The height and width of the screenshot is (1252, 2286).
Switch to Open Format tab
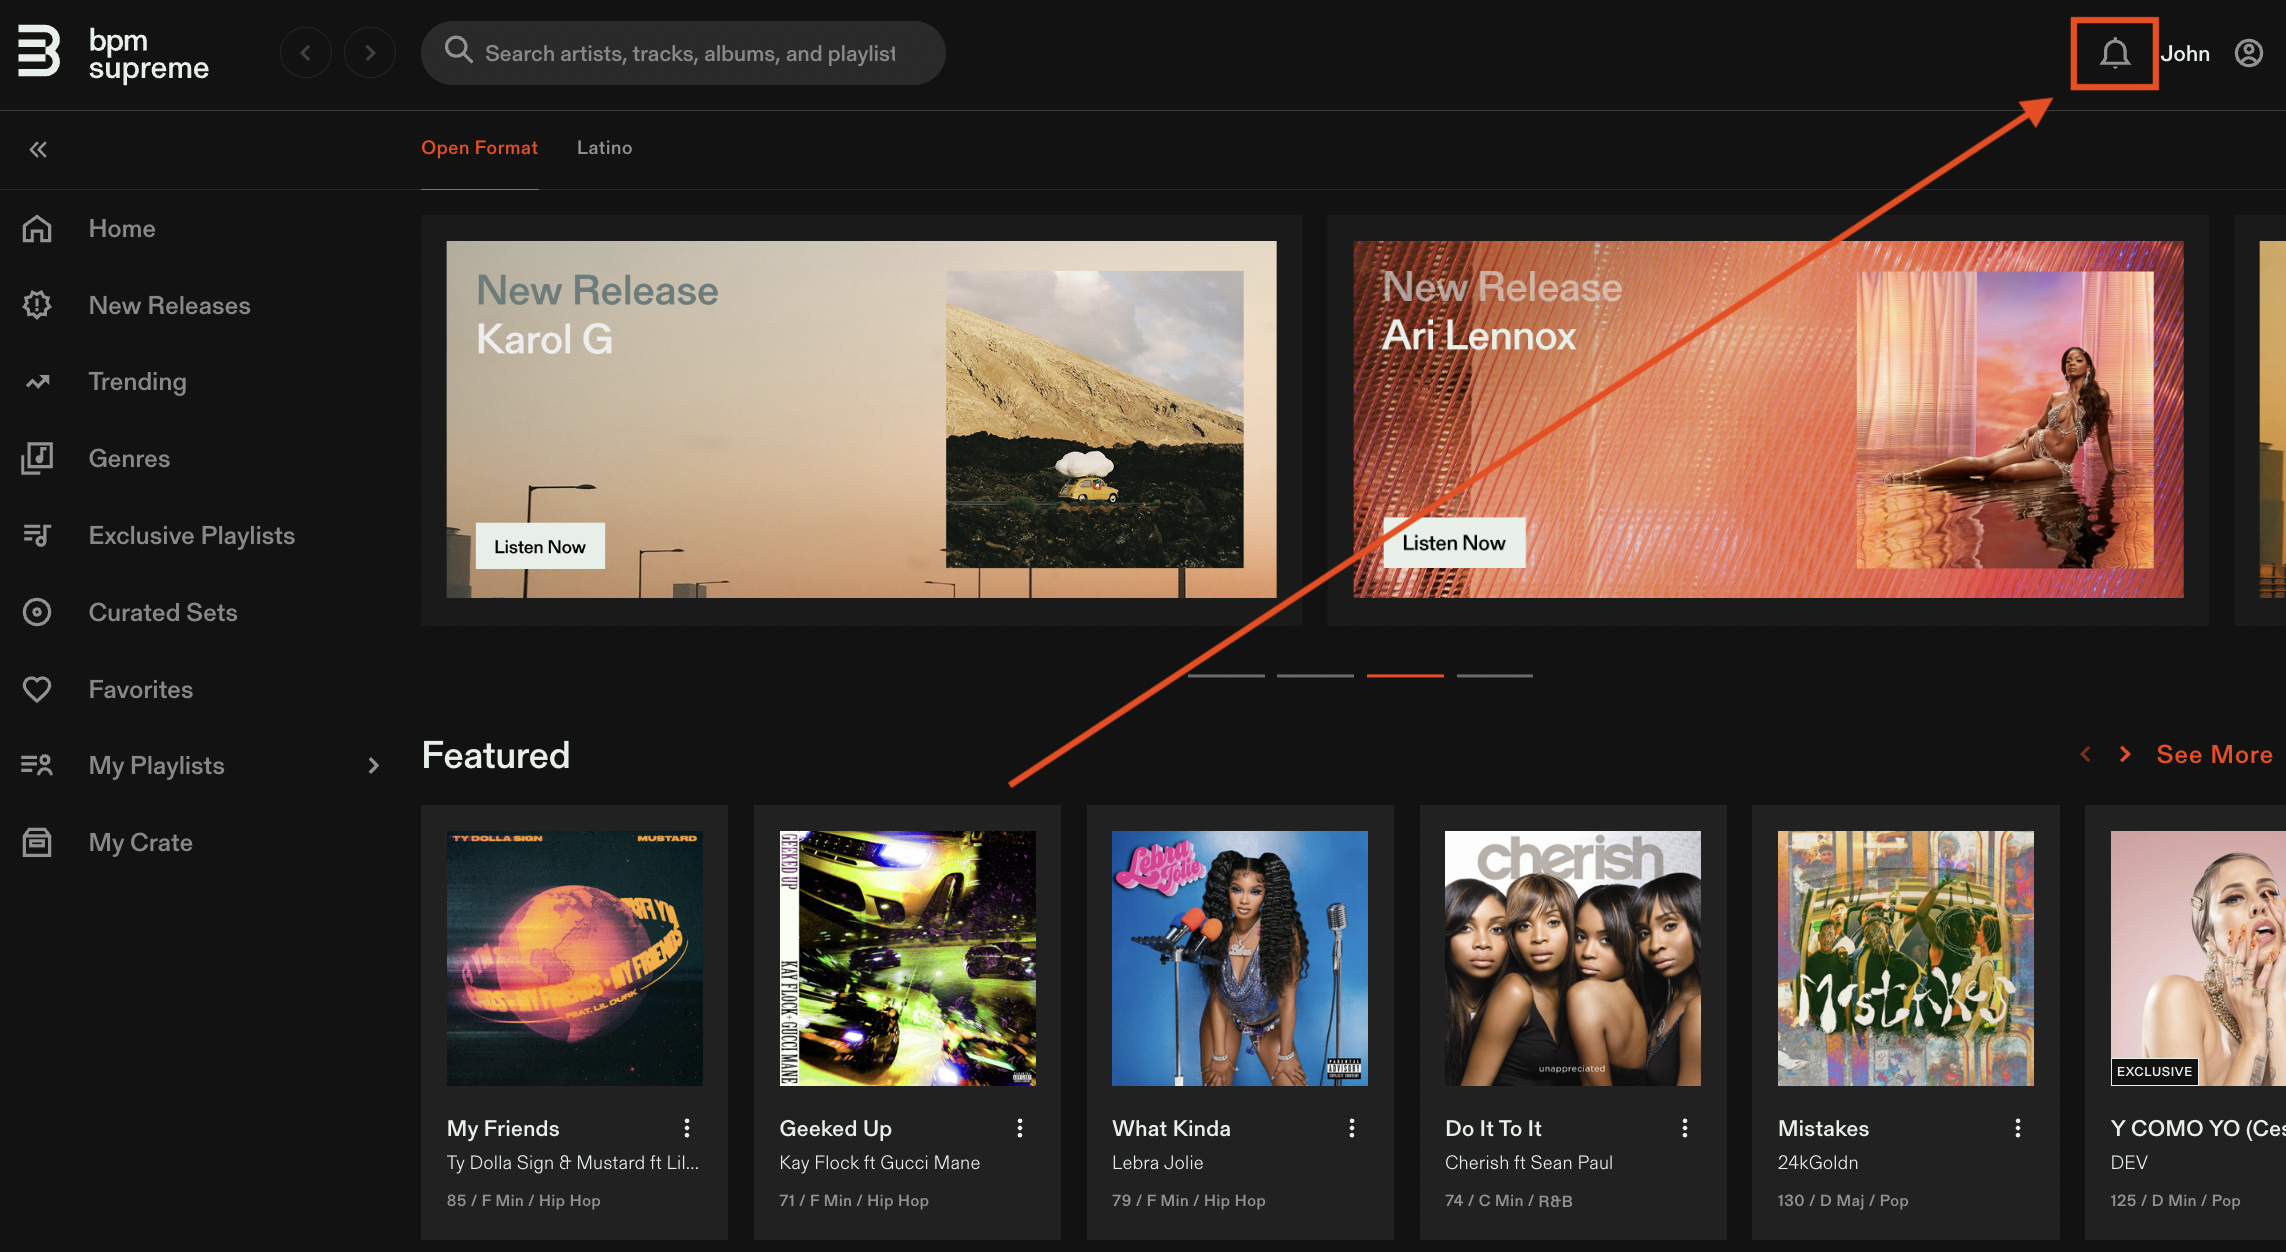(x=479, y=147)
